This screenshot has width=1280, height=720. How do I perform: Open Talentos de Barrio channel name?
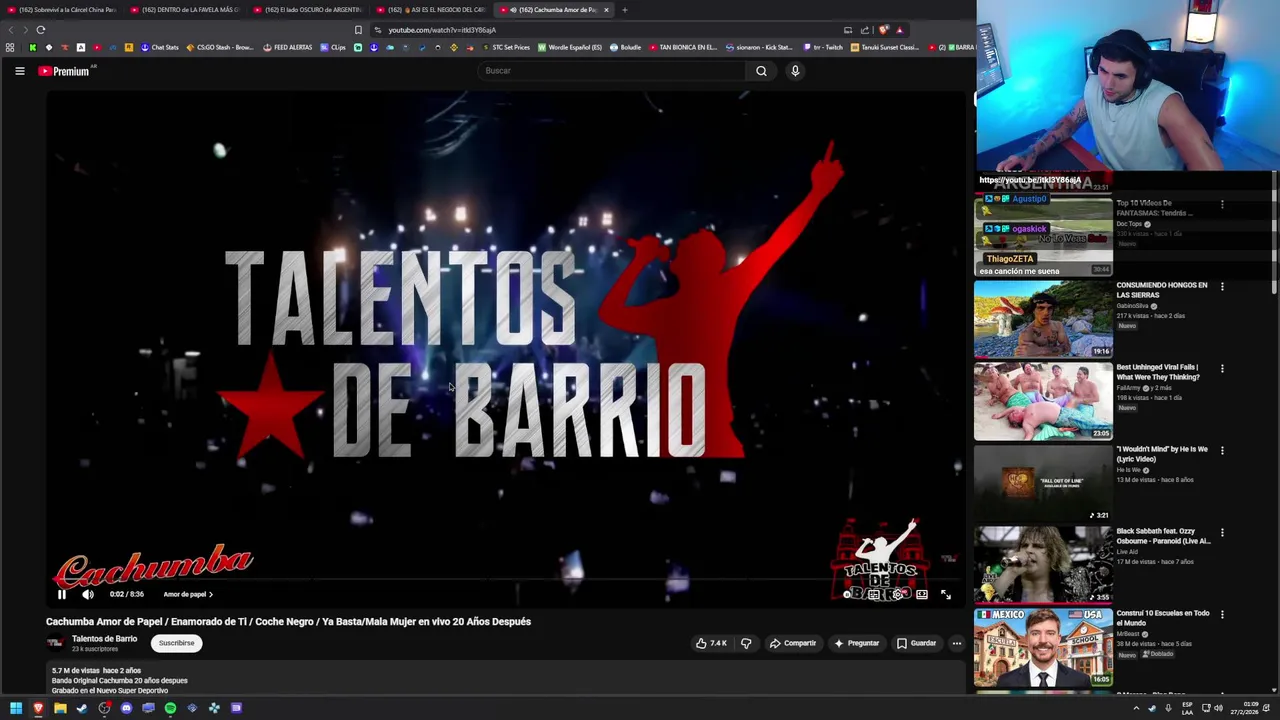point(104,639)
